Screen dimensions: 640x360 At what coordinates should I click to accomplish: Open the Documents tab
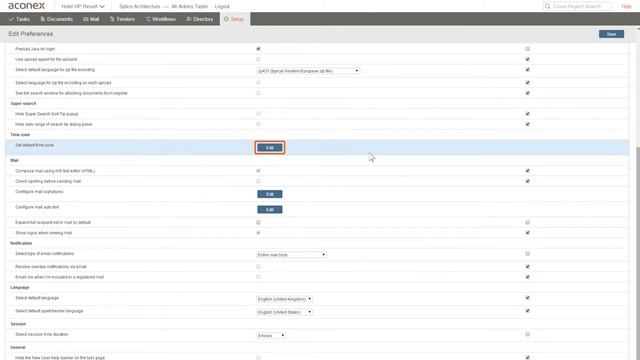[x=56, y=19]
